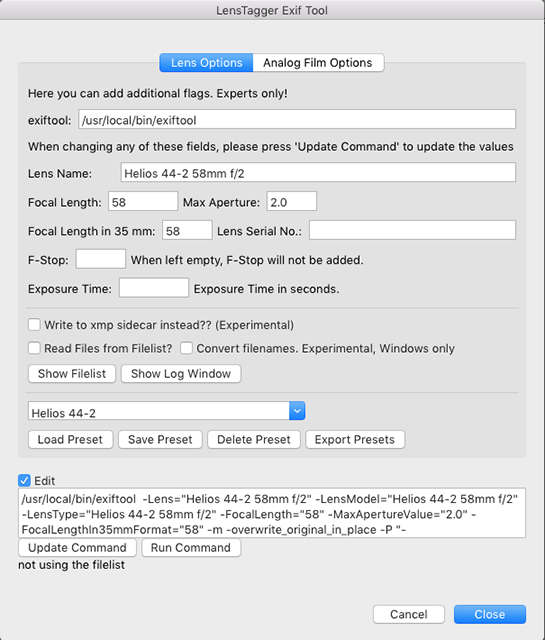The image size is (545, 640).
Task: Click the Lens Serial No. field
Action: point(412,230)
